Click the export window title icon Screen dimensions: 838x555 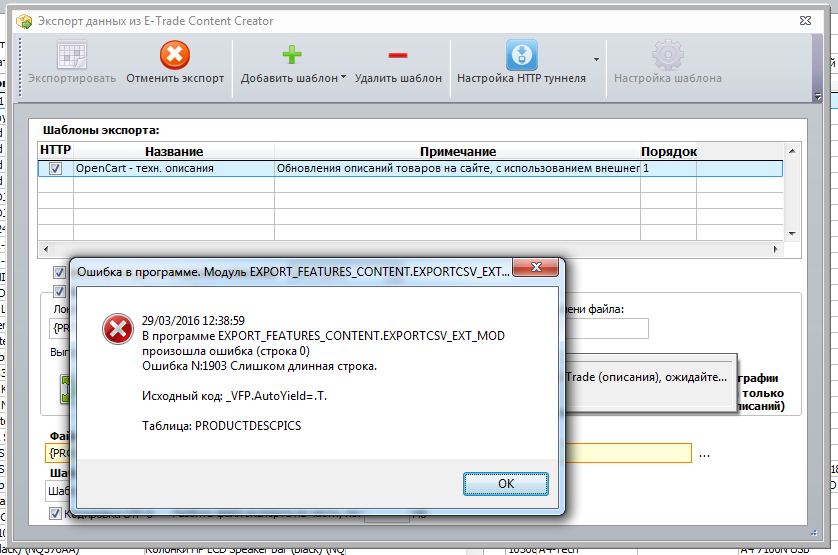click(x=24, y=21)
